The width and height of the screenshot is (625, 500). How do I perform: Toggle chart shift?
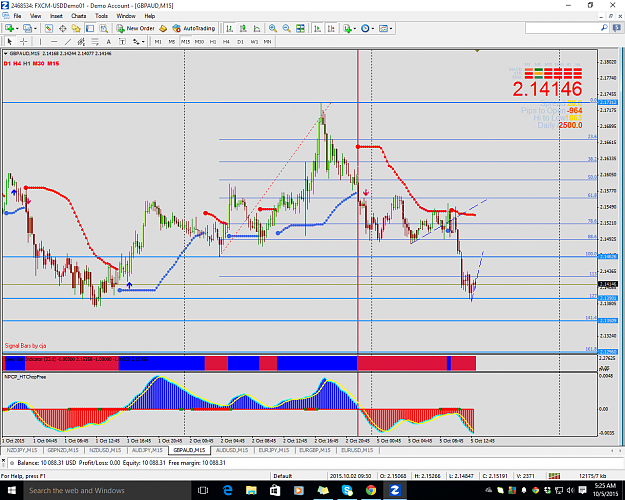pos(331,28)
